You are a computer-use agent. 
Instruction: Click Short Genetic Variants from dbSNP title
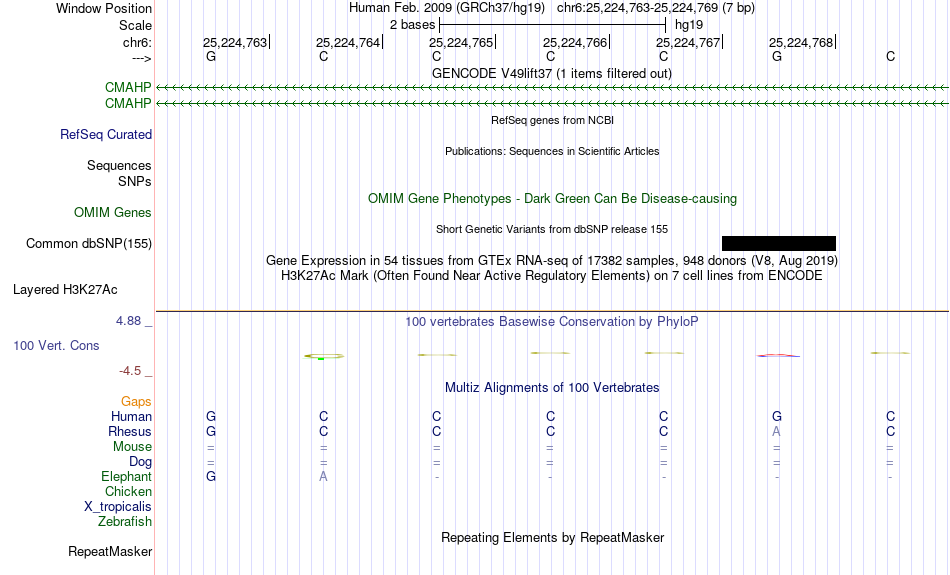552,229
